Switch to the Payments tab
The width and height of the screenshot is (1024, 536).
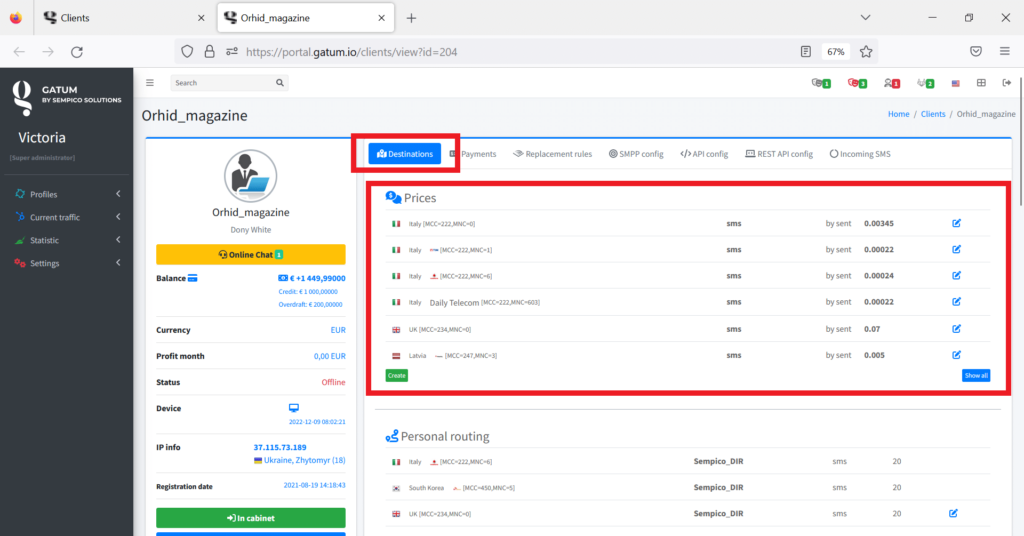click(x=473, y=154)
